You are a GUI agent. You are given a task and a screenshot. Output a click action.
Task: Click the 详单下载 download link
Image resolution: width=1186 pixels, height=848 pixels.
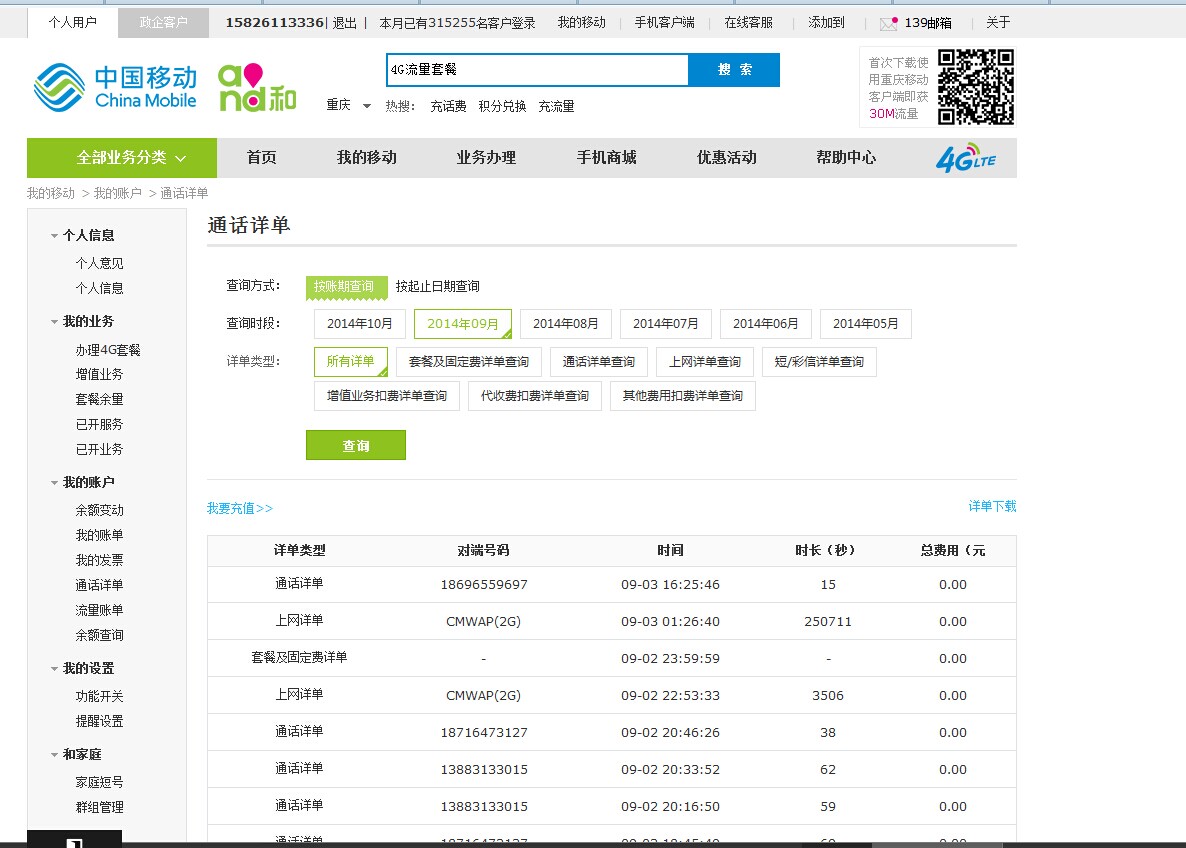pyautogui.click(x=991, y=507)
